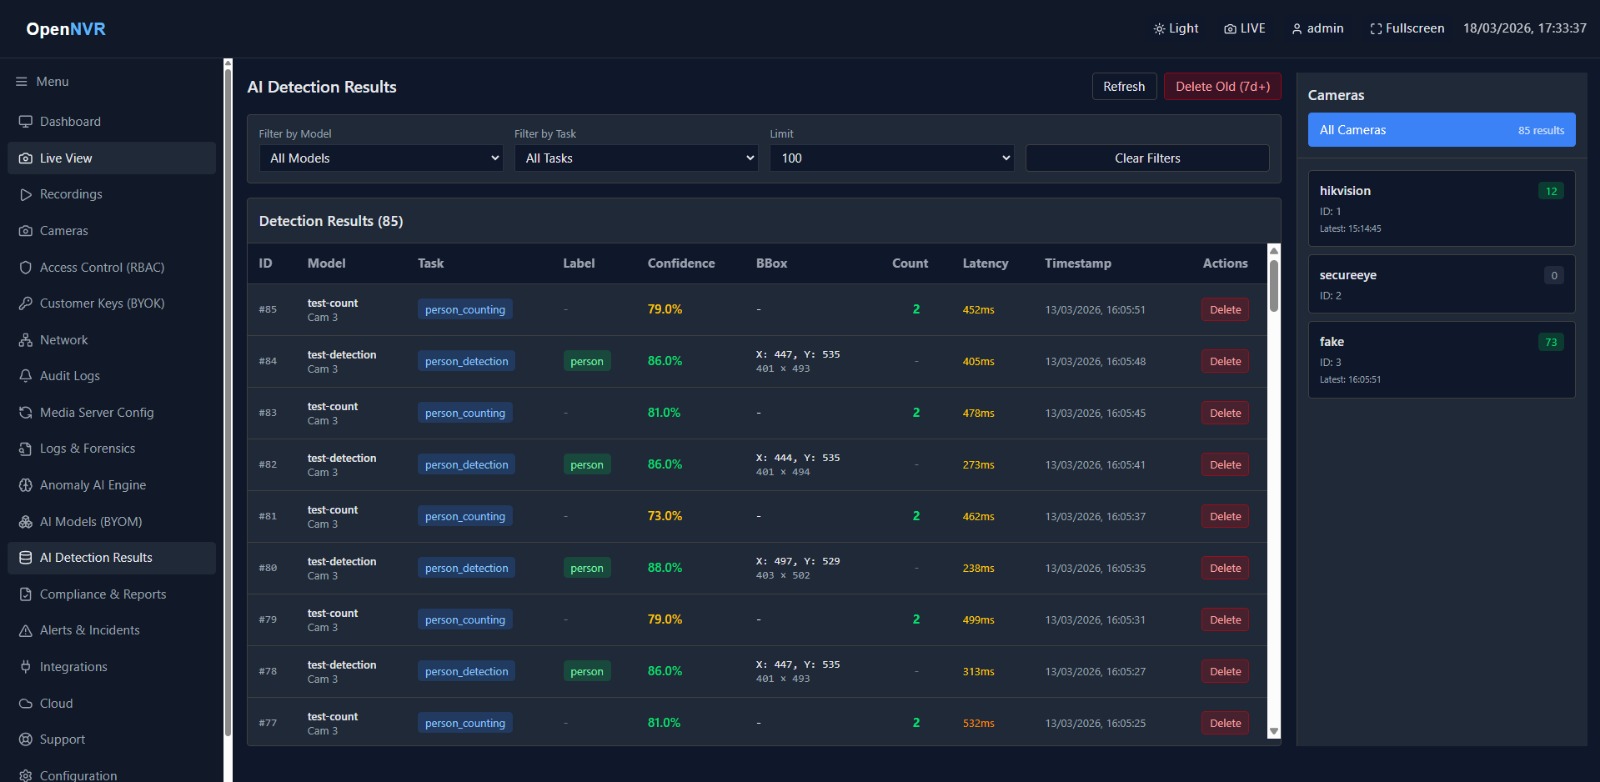Click the Delete Old (7d+) button
This screenshot has width=1600, height=782.
[x=1222, y=87]
